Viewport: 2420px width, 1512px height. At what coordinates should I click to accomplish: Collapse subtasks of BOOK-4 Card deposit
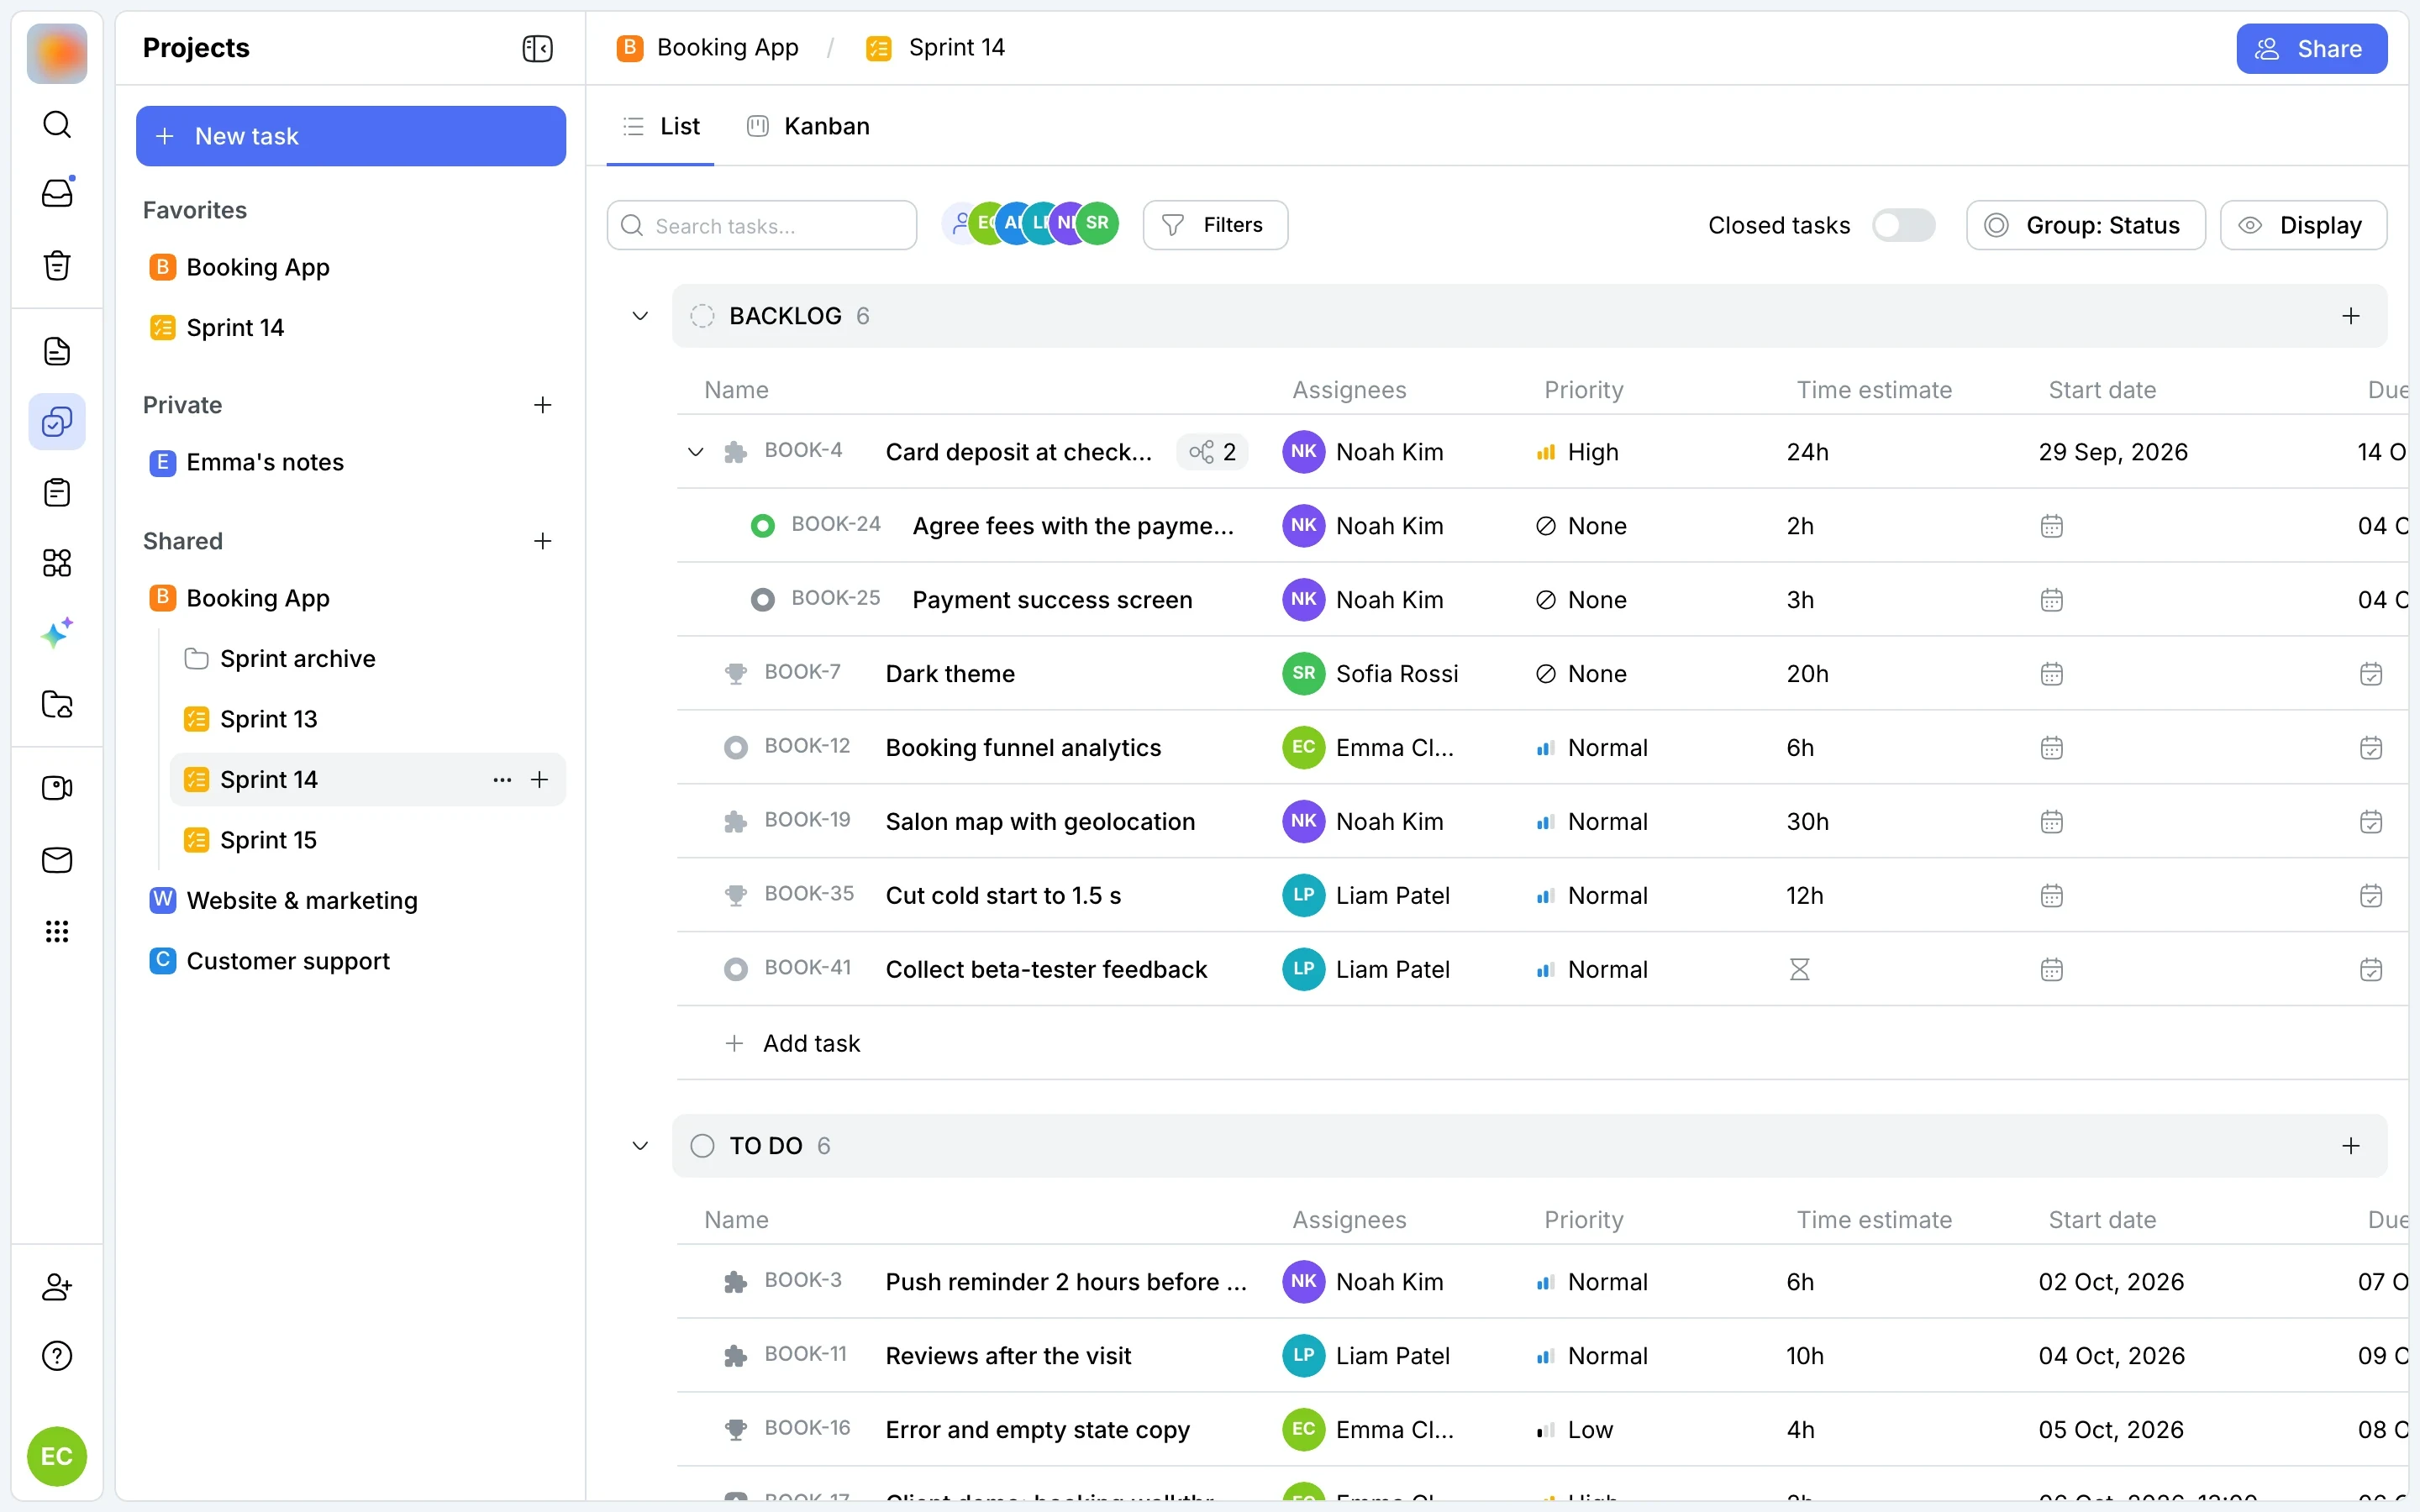pyautogui.click(x=696, y=452)
